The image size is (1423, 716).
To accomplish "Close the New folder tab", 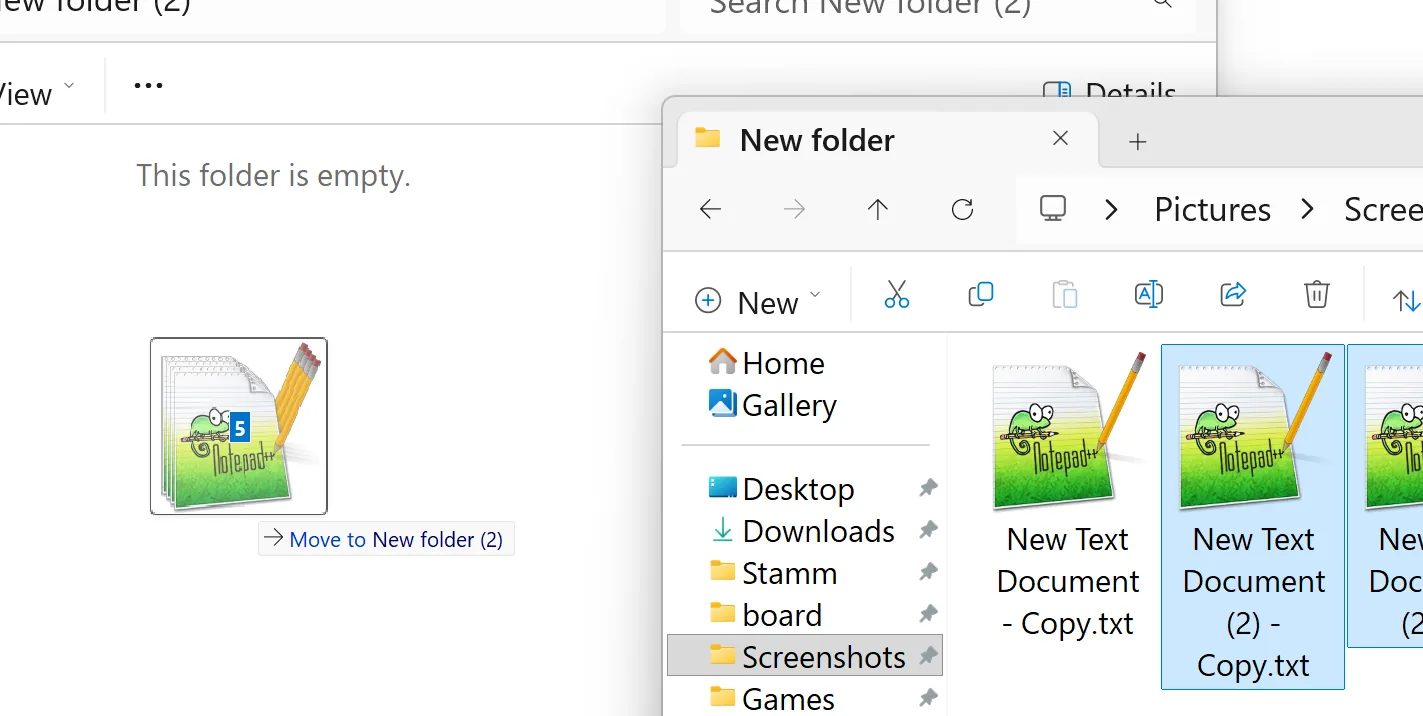I will 1061,139.
